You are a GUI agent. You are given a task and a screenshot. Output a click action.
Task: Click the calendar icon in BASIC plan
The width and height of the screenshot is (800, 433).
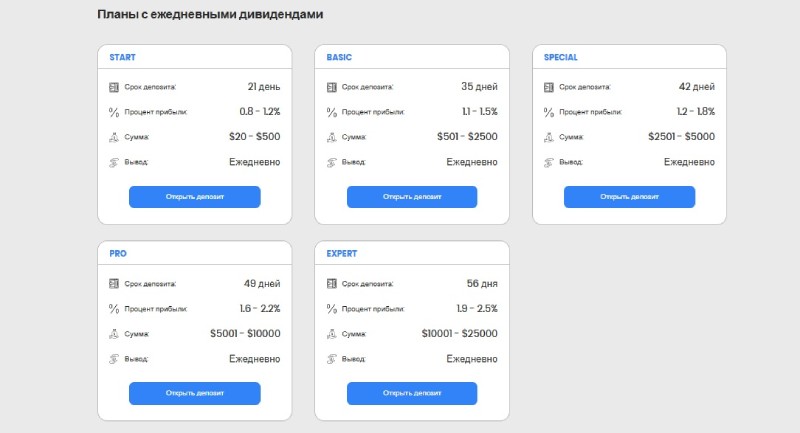pos(331,87)
